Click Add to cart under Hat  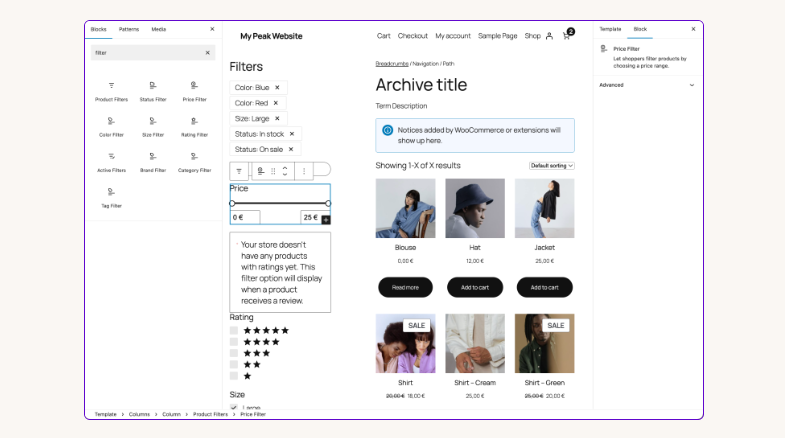(x=475, y=287)
